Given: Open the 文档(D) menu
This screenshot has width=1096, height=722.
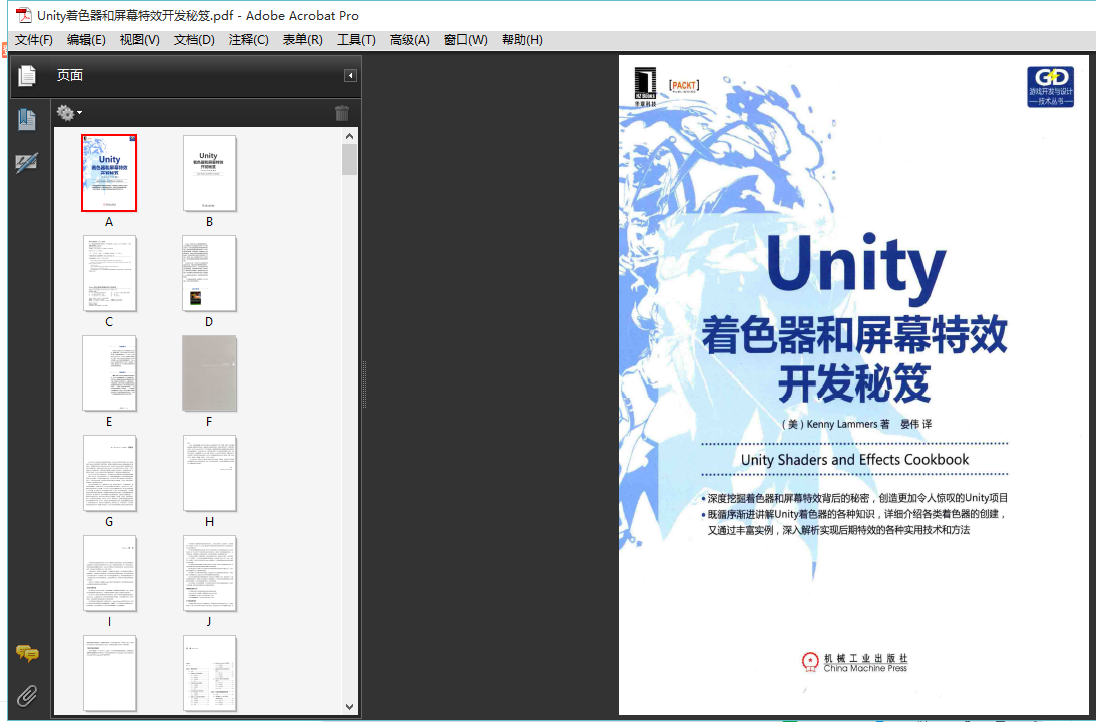Looking at the screenshot, I should pyautogui.click(x=194, y=40).
